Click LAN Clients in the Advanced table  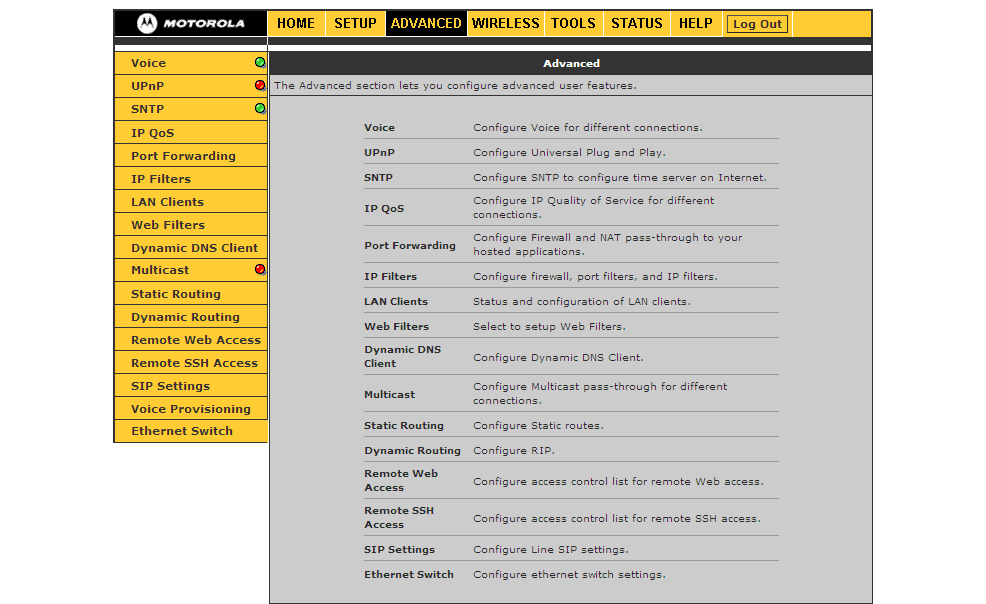pos(396,302)
